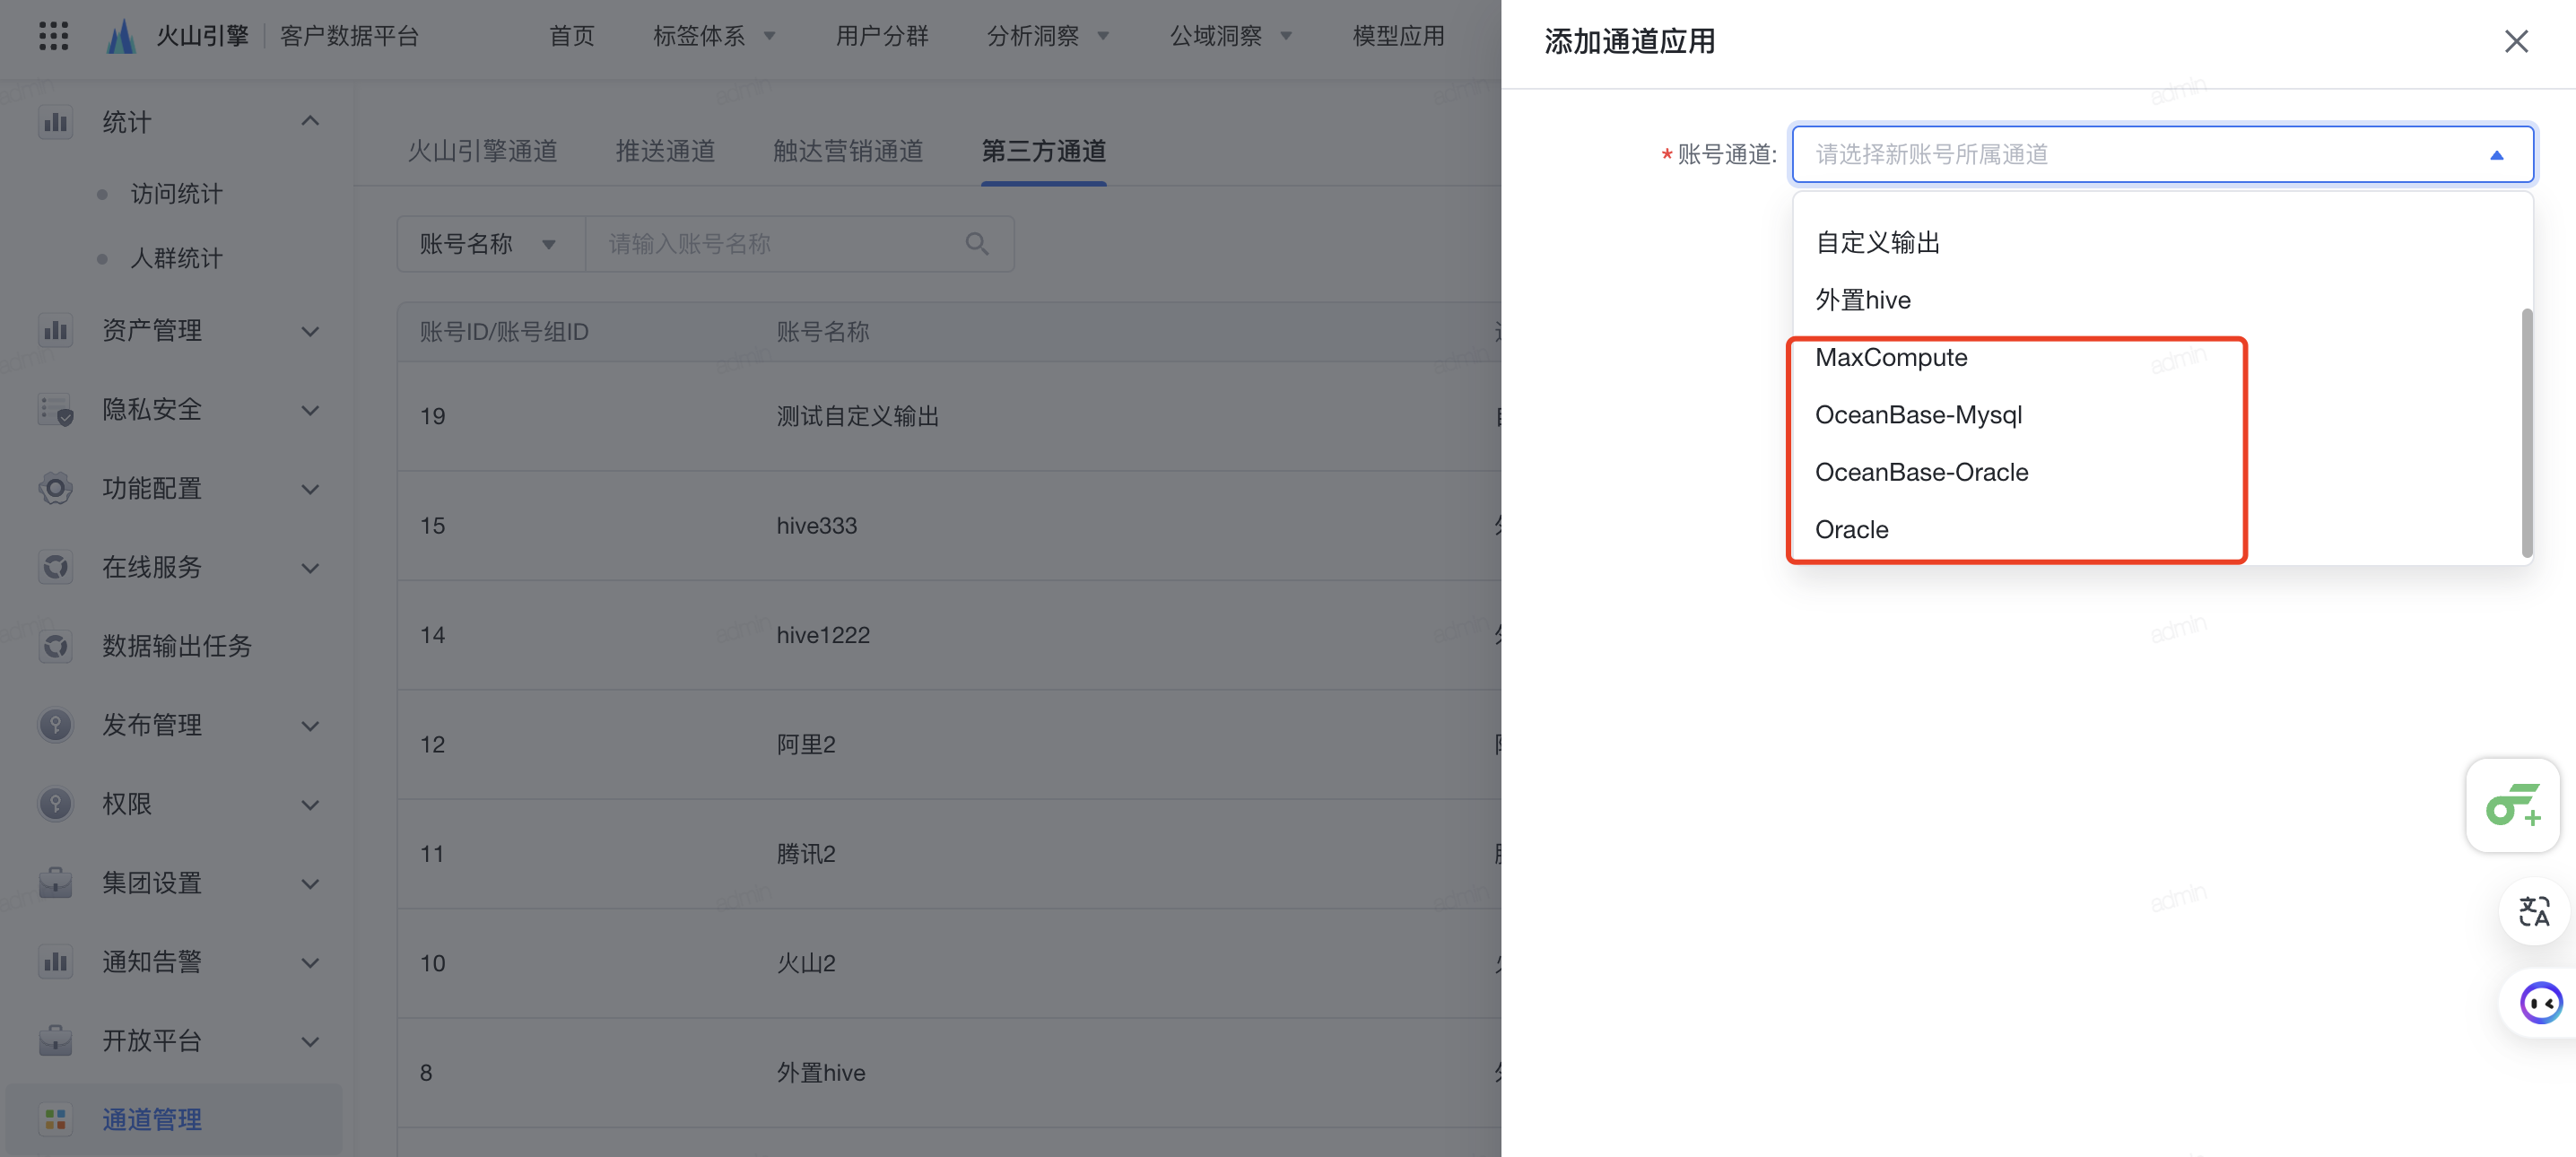
Task: Click the 通知告警 sidebar icon
Action: [x=55, y=962]
